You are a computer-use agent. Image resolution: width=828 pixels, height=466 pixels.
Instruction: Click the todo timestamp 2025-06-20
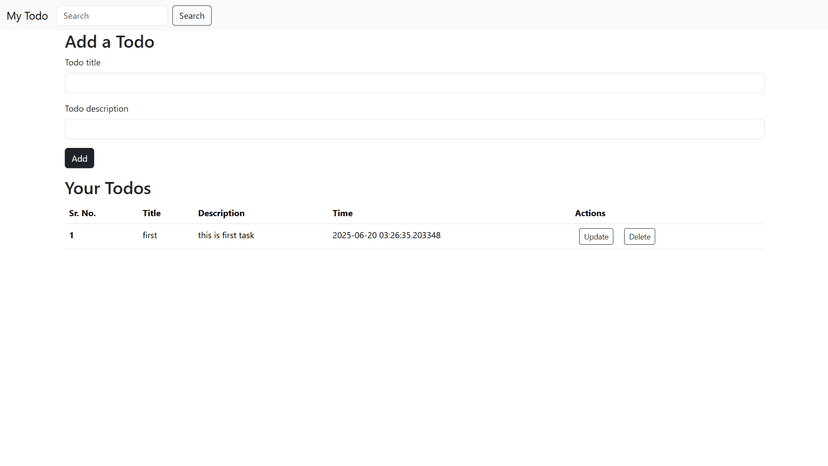[386, 236]
